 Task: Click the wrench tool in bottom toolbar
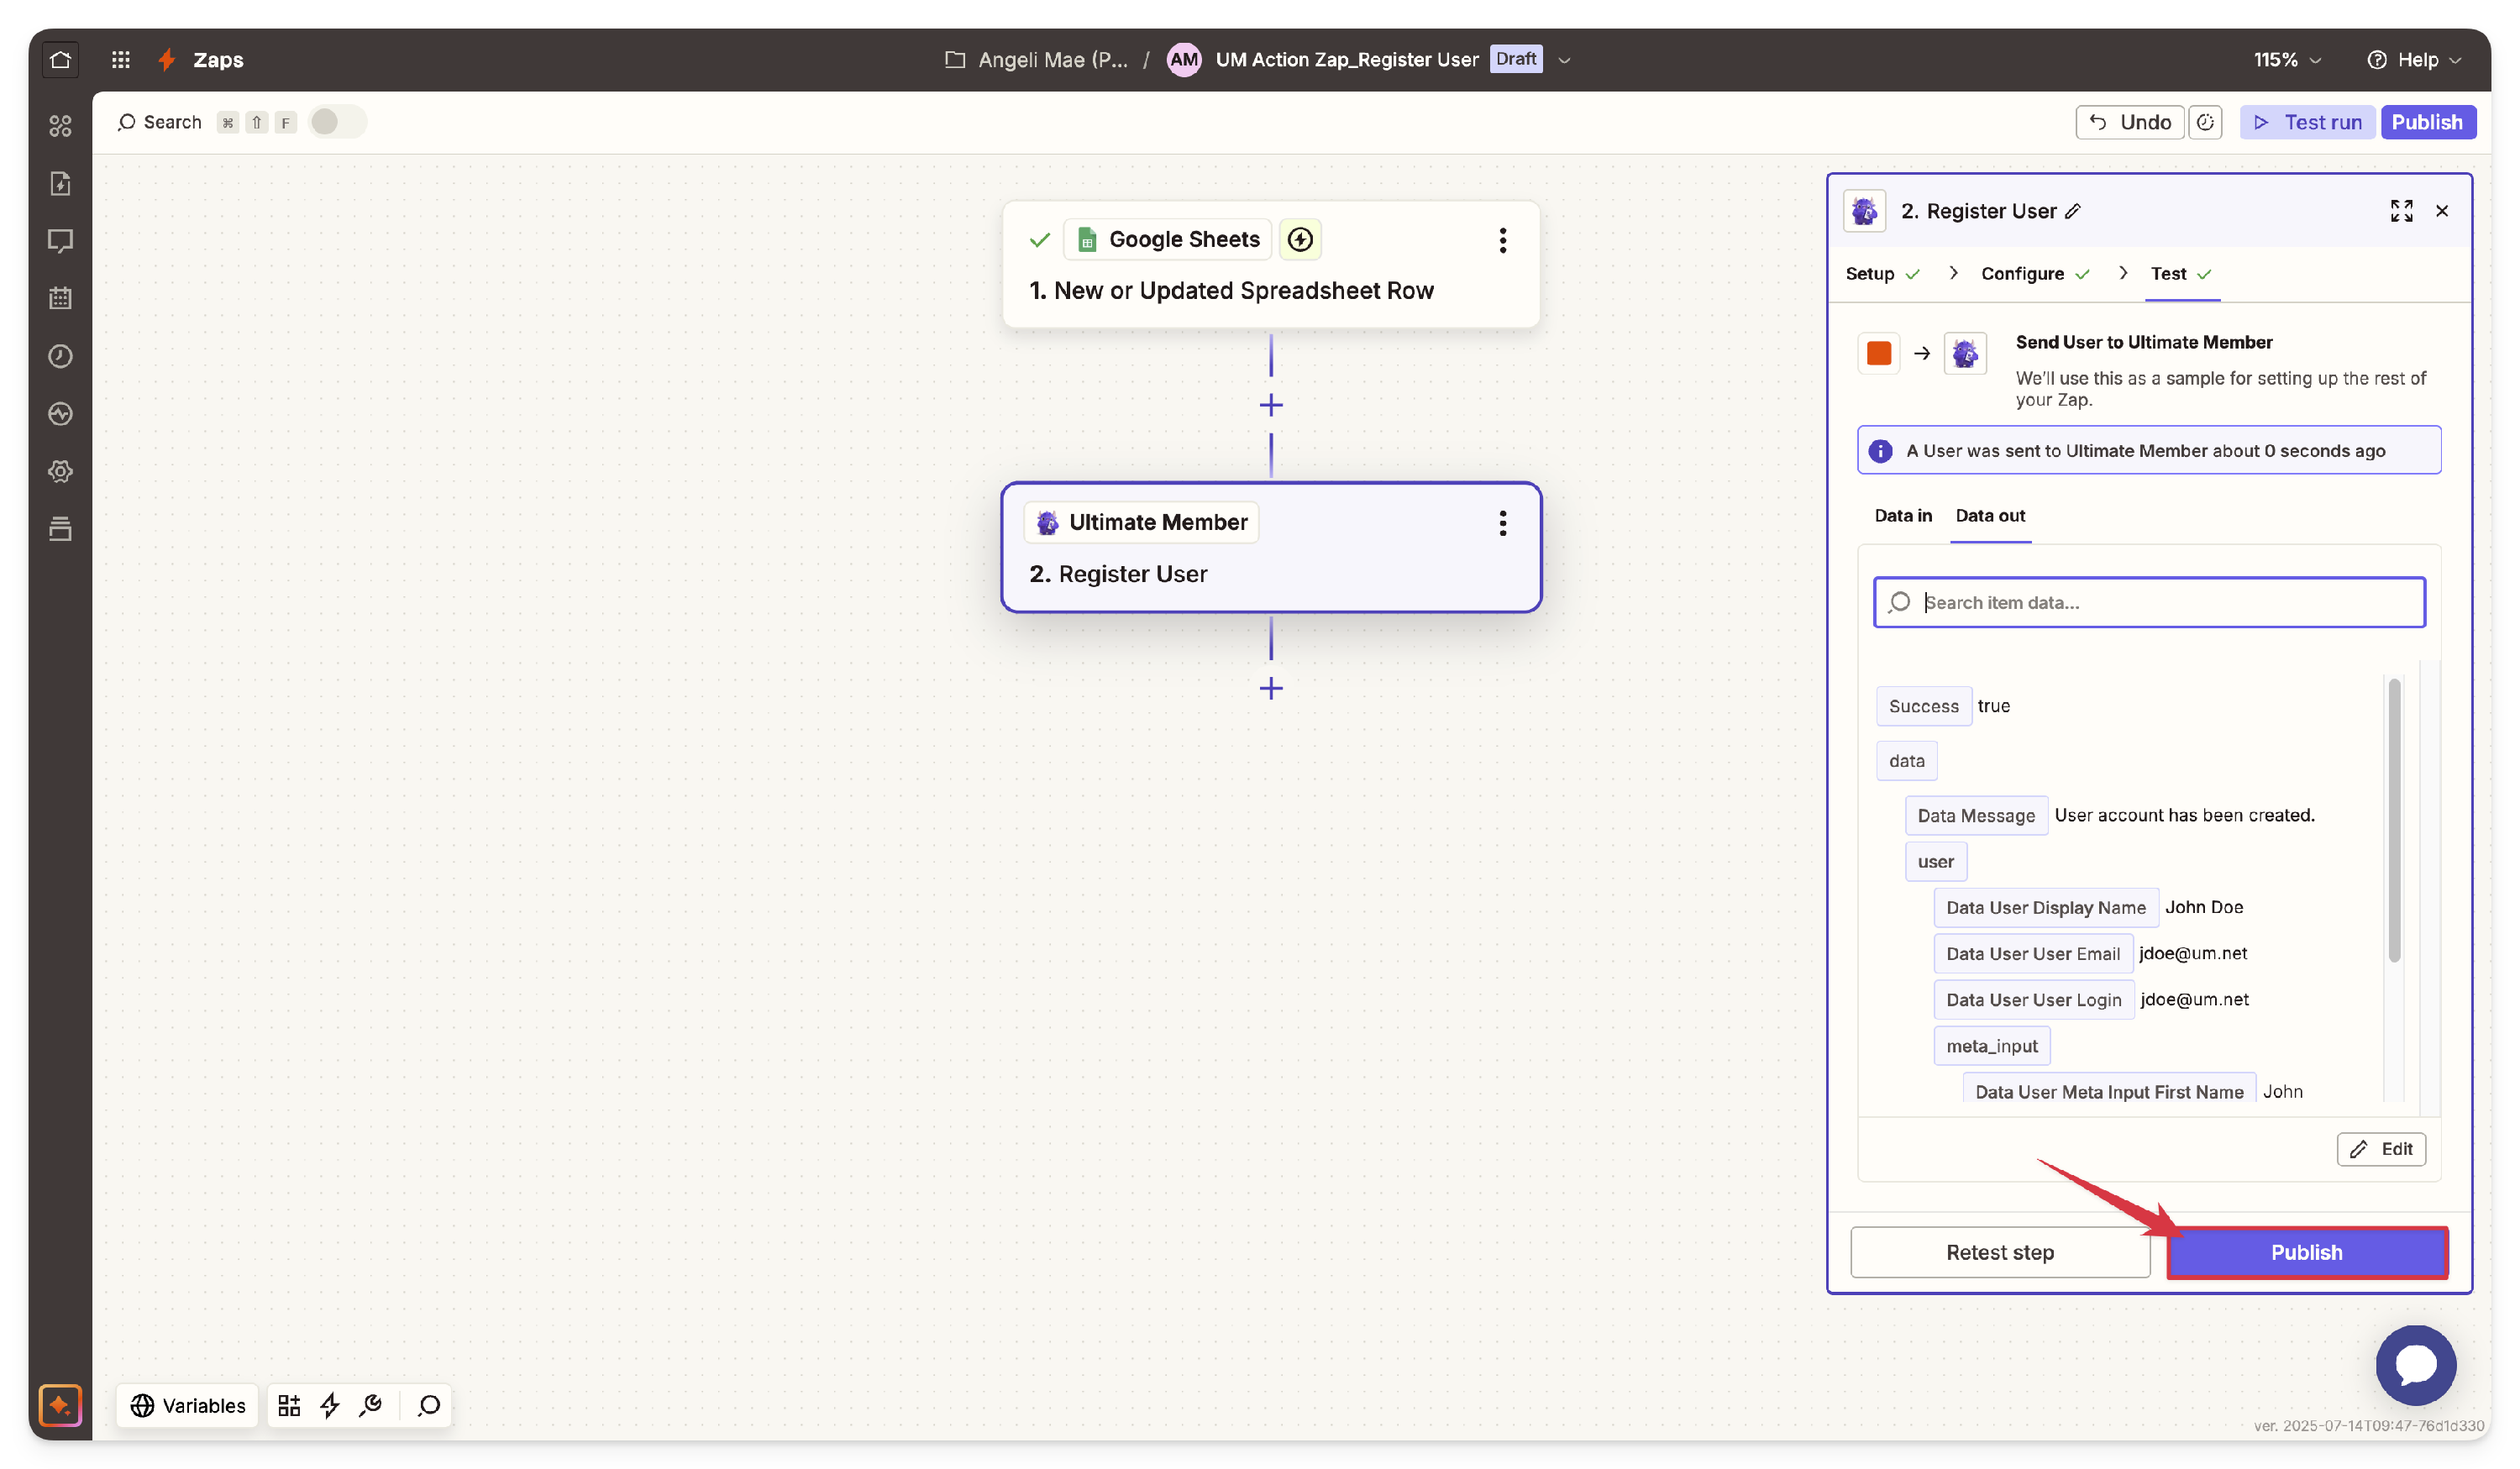click(371, 1405)
